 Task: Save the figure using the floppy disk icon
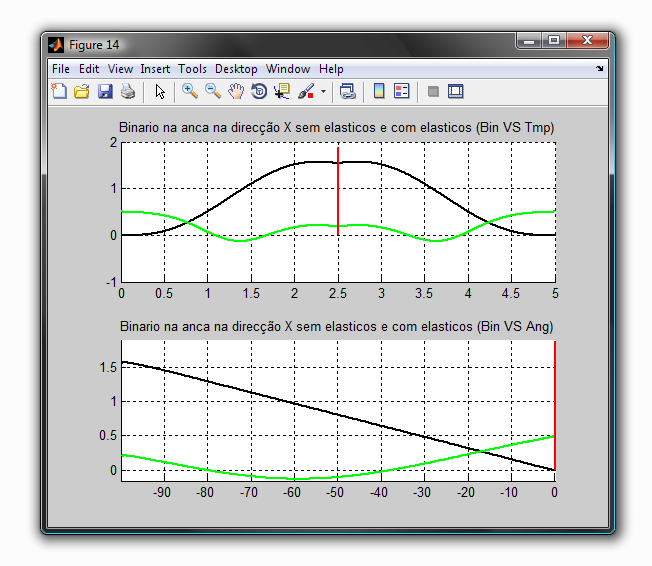pos(105,92)
